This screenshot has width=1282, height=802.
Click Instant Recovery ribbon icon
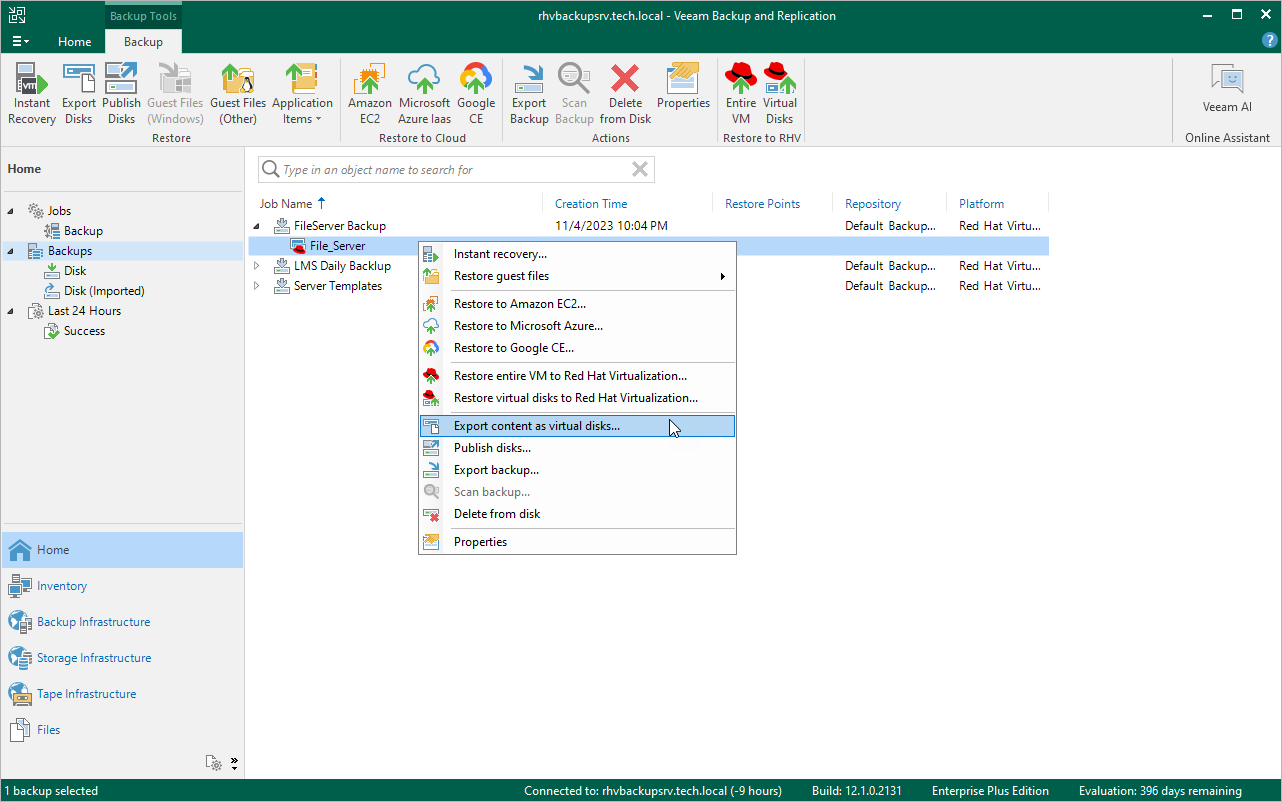32,94
